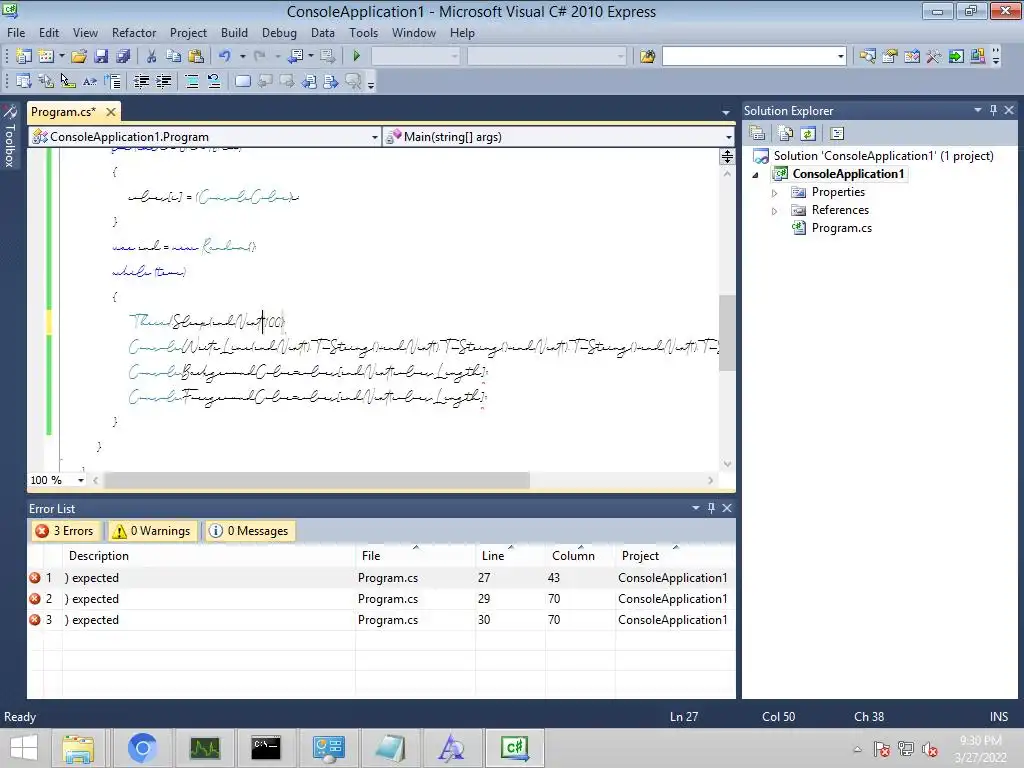The width and height of the screenshot is (1024, 768).
Task: Open Solution Explorer from the toolbar icon
Action: pos(868,56)
